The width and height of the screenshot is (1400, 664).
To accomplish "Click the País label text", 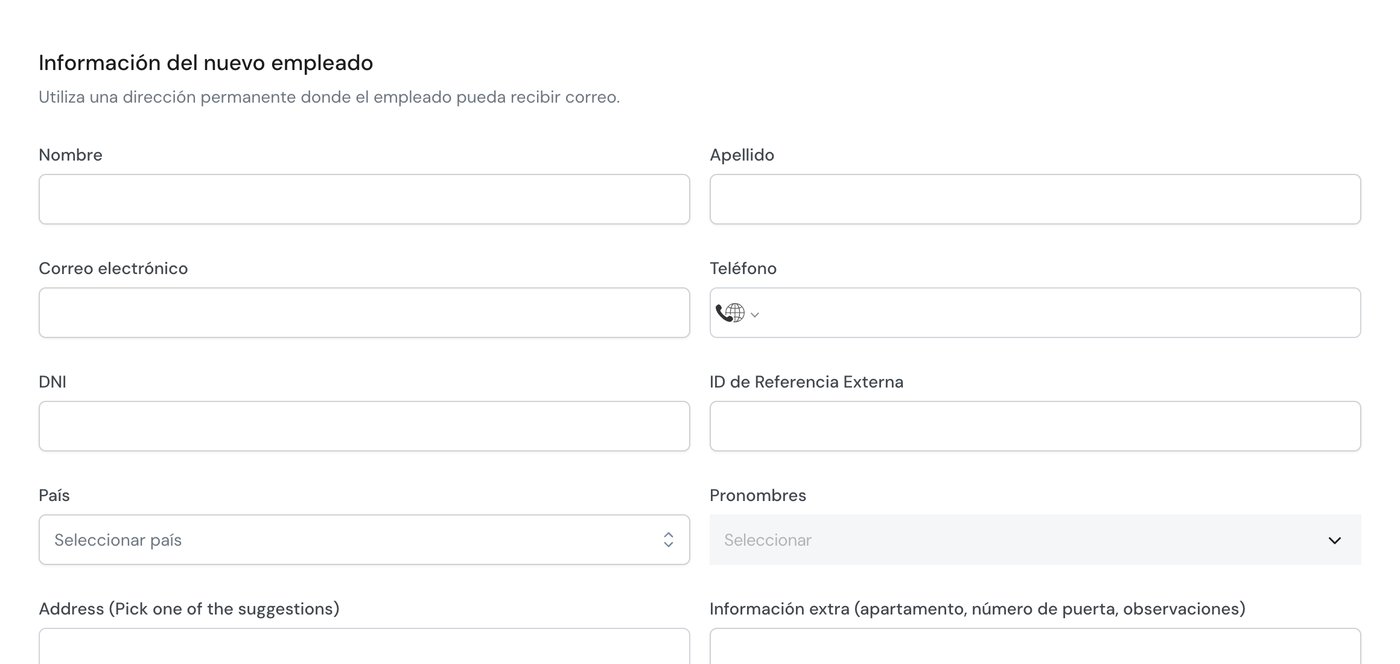I will pyautogui.click(x=54, y=495).
